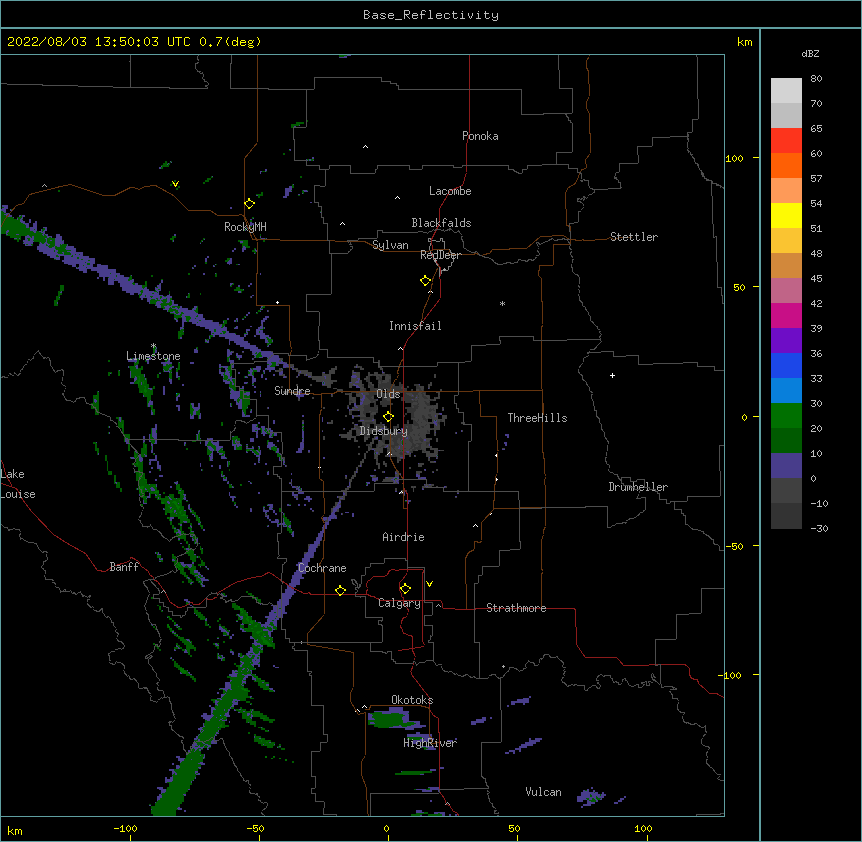Click the Lacombe city label

pyautogui.click(x=450, y=191)
